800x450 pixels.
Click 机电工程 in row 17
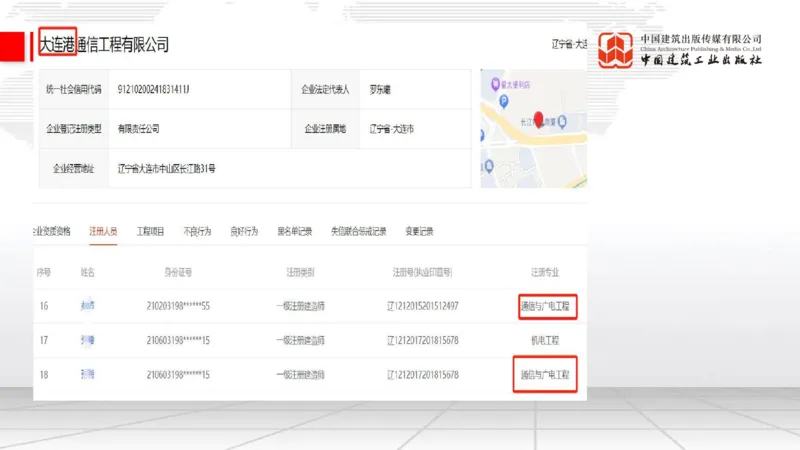click(545, 340)
